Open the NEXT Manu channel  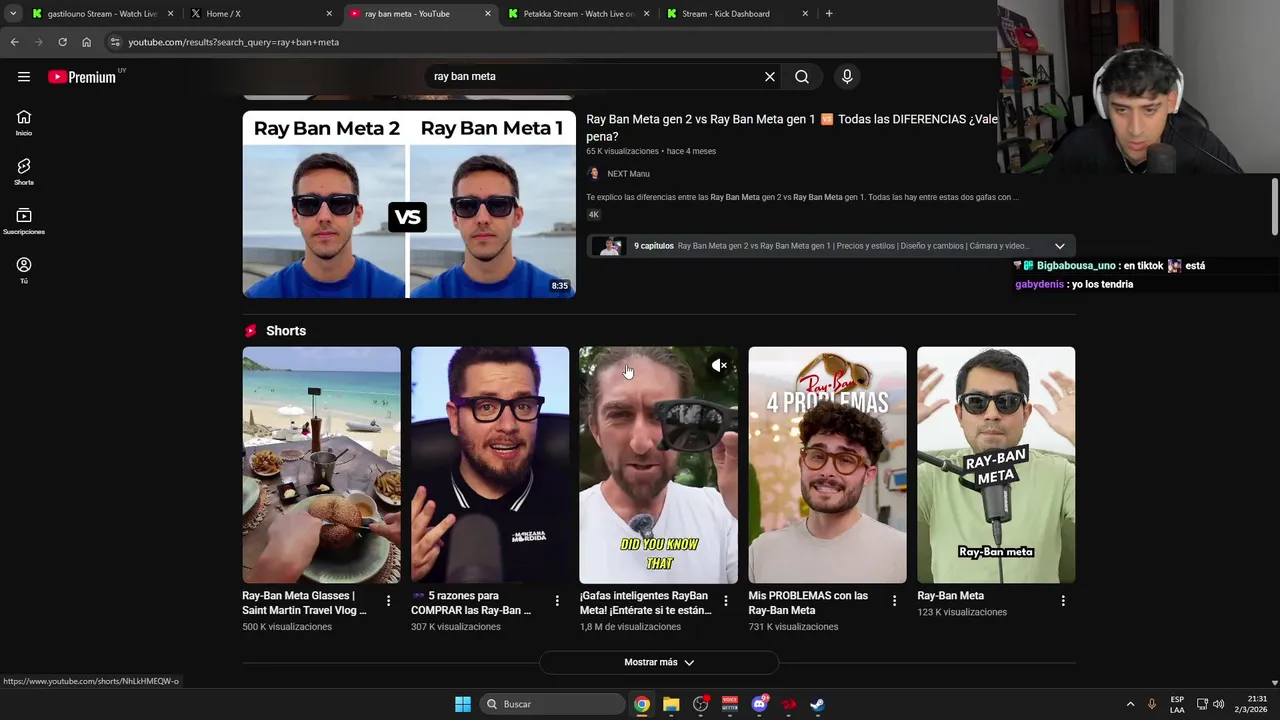point(628,174)
